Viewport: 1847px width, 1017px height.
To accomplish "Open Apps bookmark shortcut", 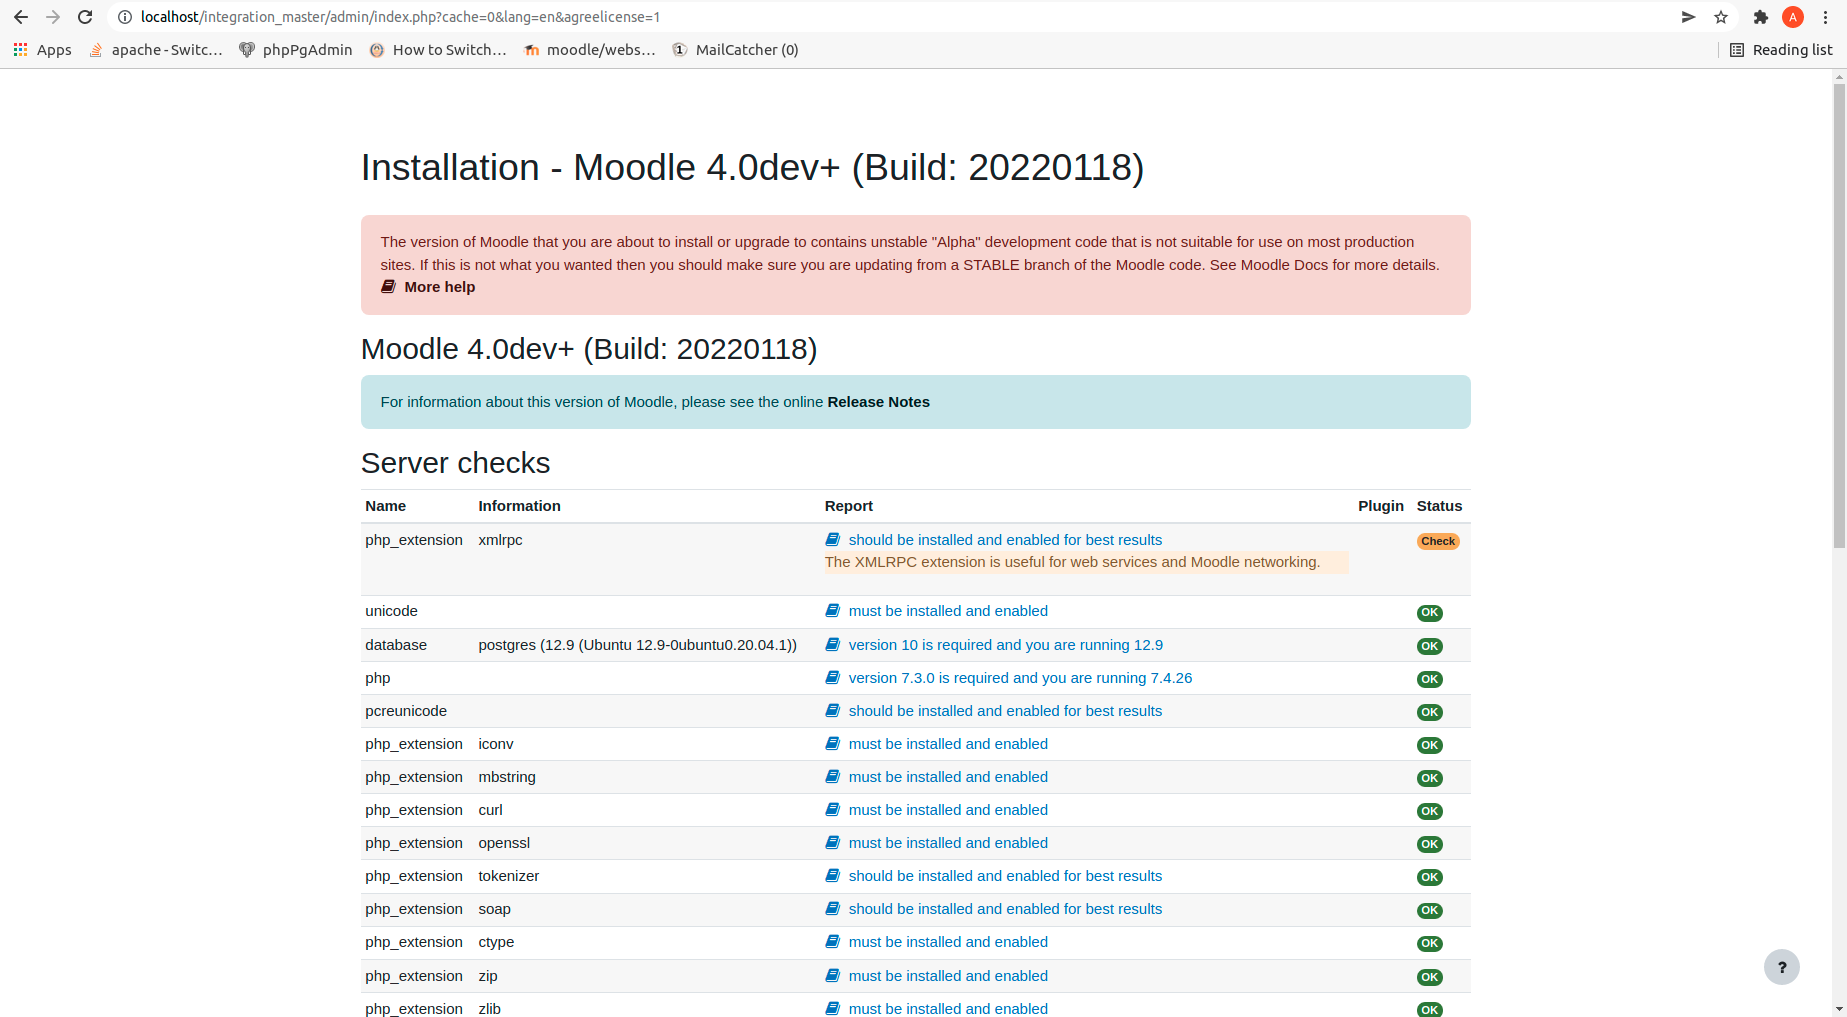I will click(x=42, y=50).
